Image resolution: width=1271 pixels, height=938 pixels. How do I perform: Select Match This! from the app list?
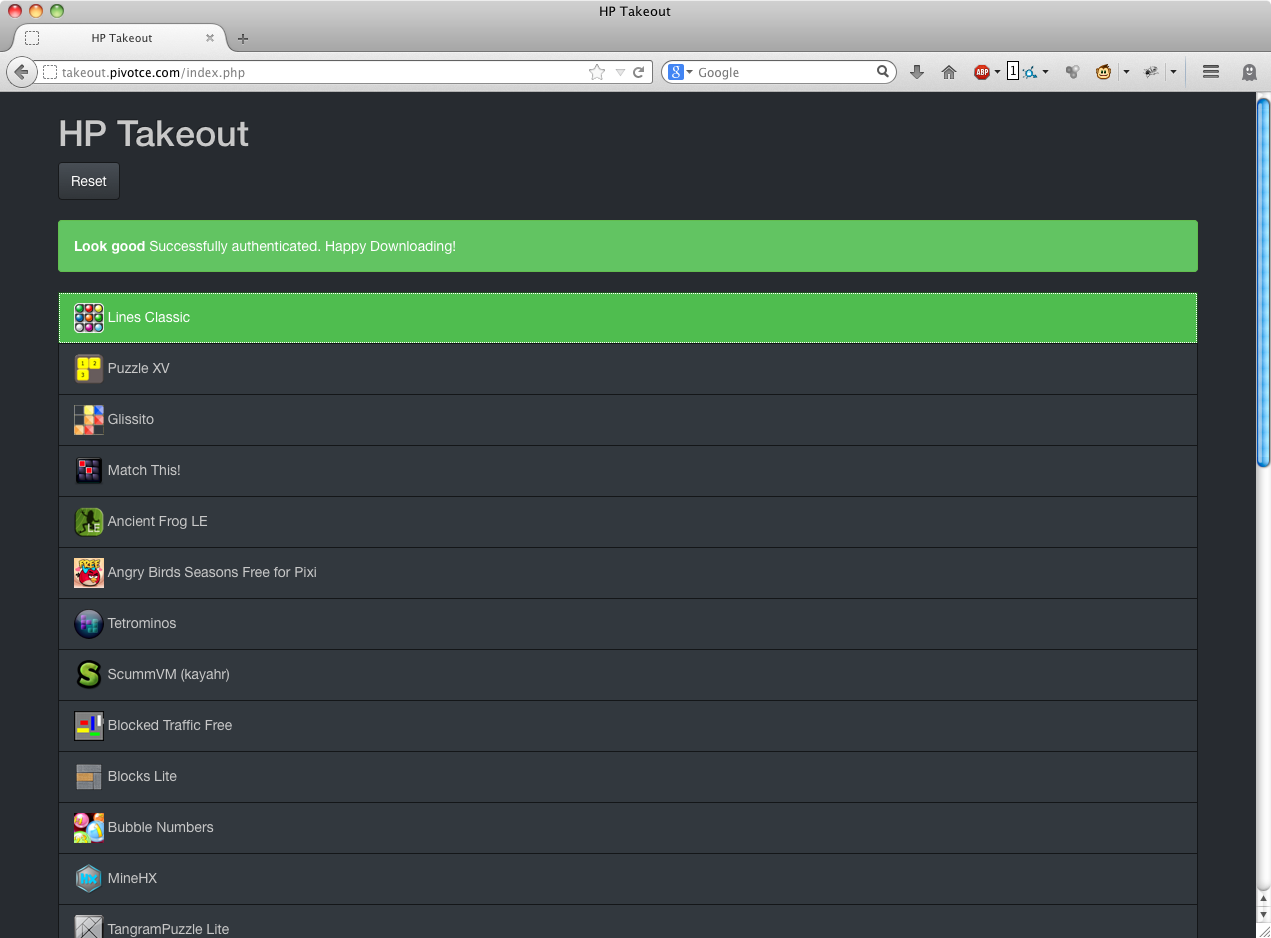coord(628,471)
